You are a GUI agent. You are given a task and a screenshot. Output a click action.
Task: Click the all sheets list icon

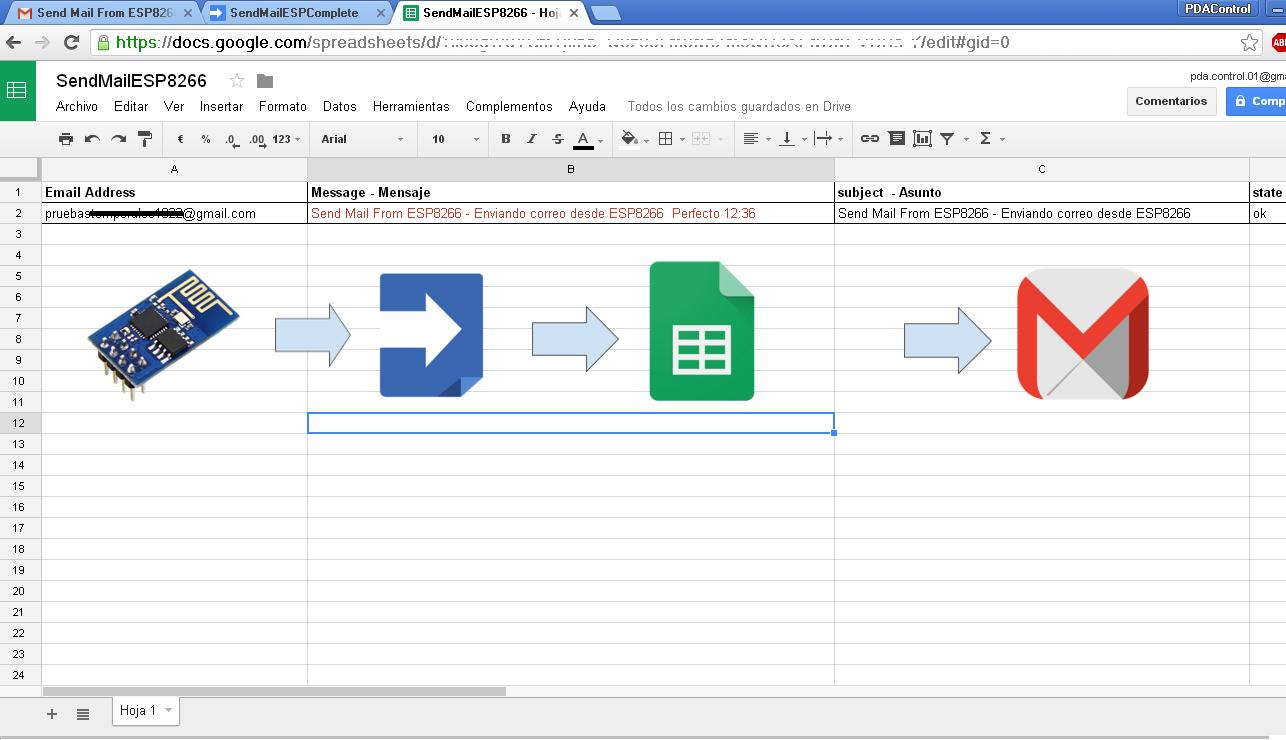pyautogui.click(x=83, y=714)
